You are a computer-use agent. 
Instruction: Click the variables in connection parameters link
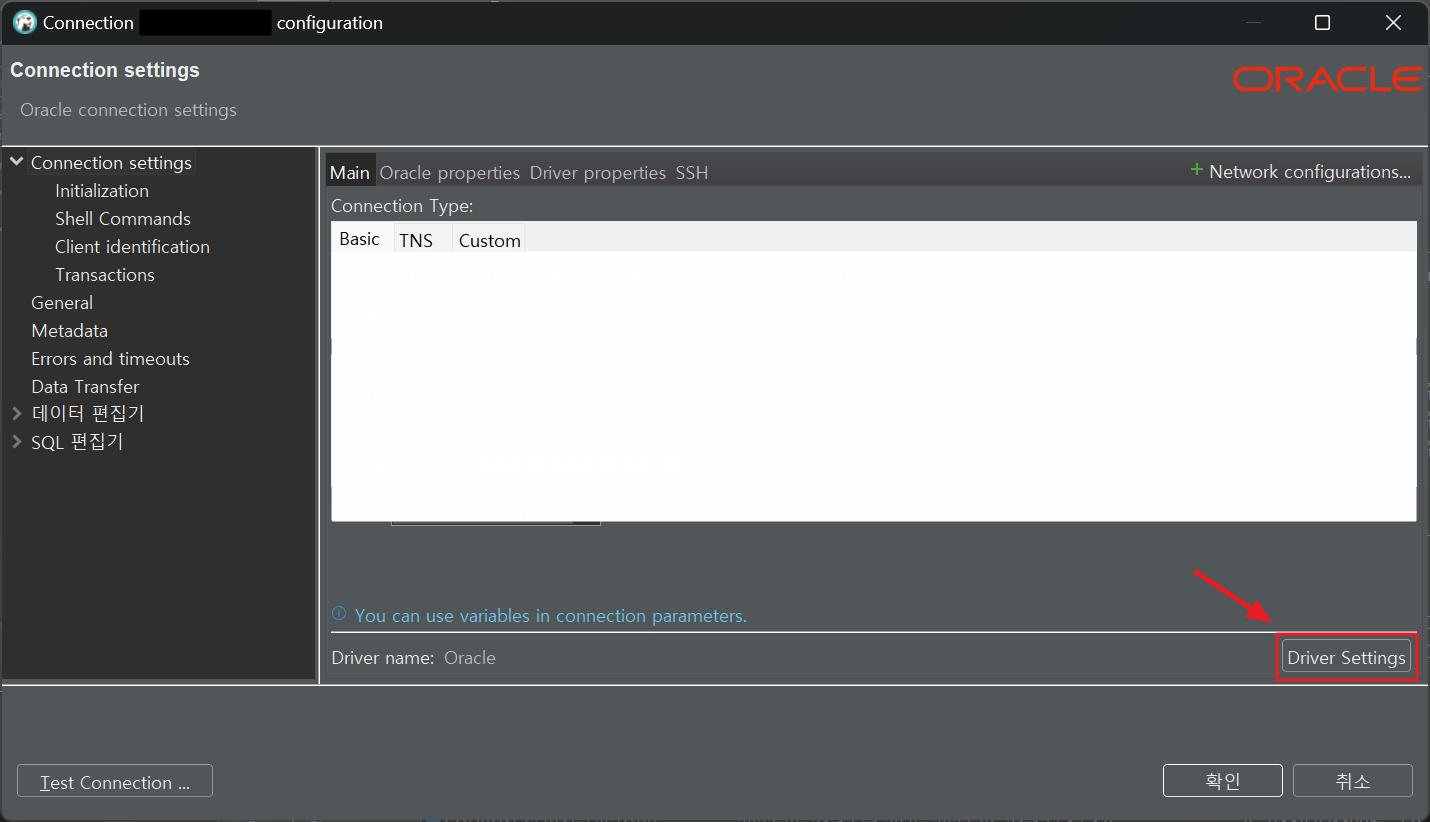click(x=551, y=615)
